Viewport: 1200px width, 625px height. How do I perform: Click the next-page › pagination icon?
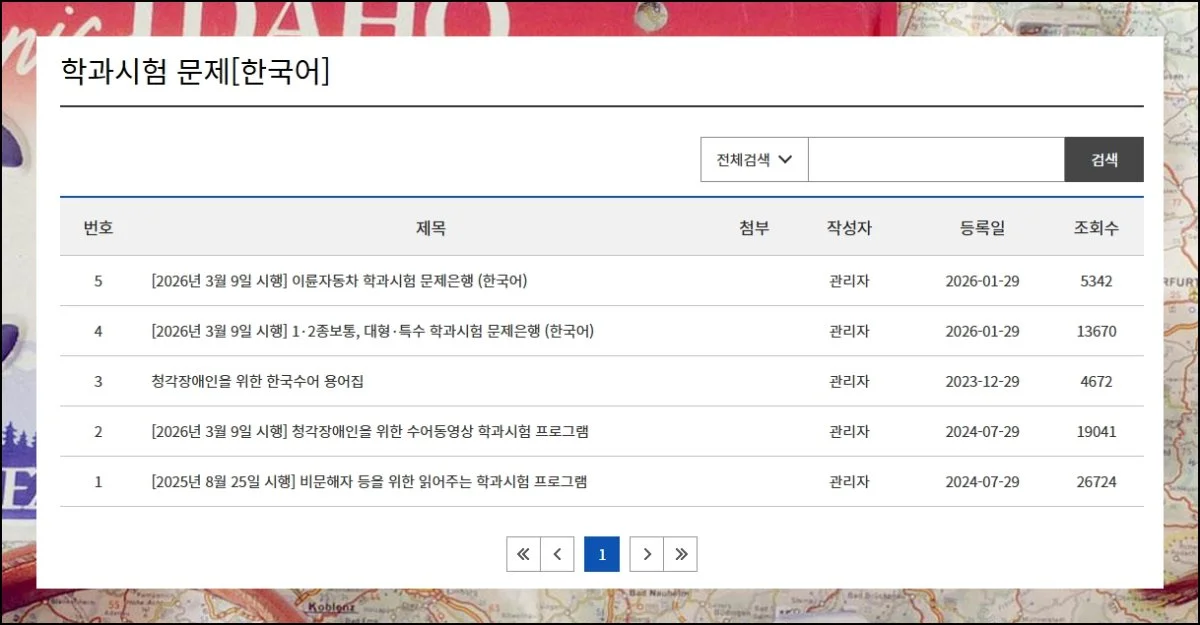click(x=647, y=553)
